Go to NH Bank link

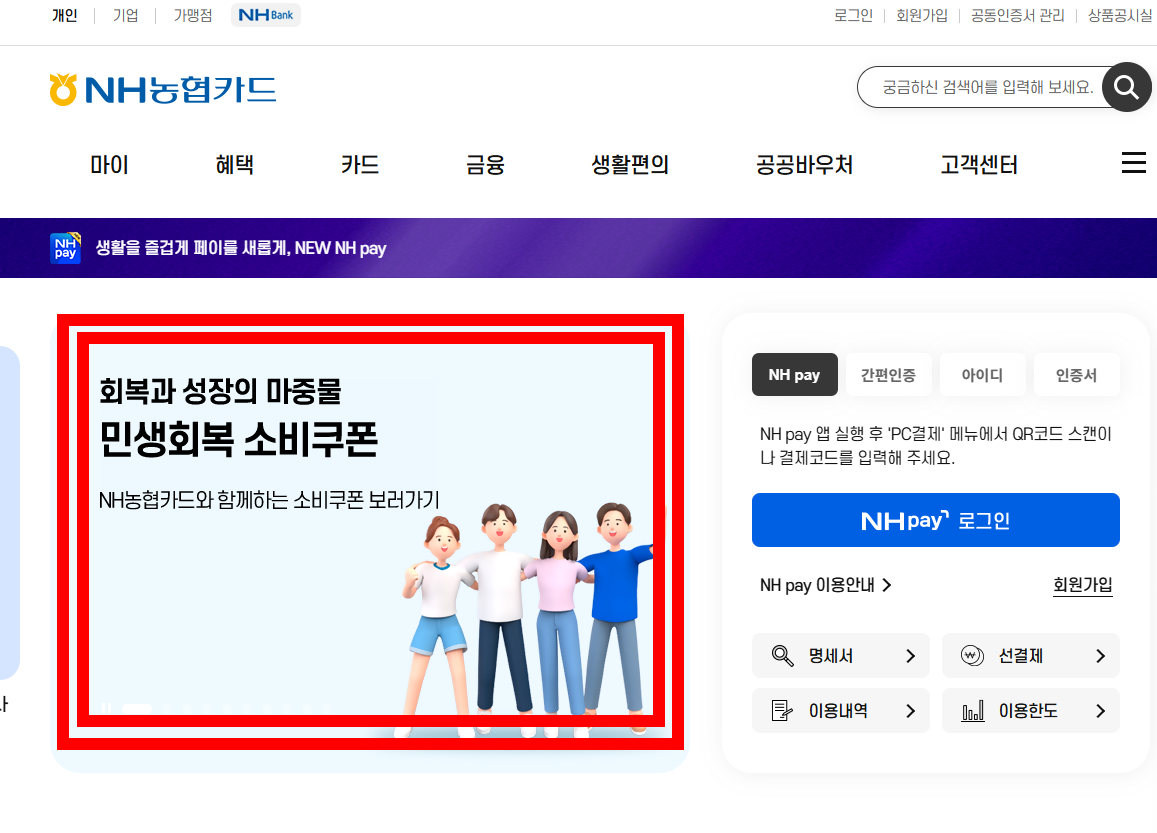tap(266, 15)
